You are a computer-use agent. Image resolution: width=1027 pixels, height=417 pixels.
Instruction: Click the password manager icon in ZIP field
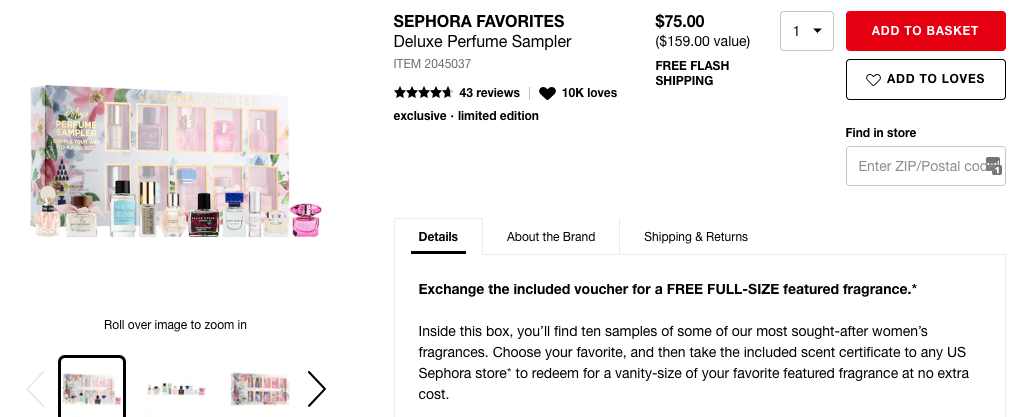pos(993,166)
